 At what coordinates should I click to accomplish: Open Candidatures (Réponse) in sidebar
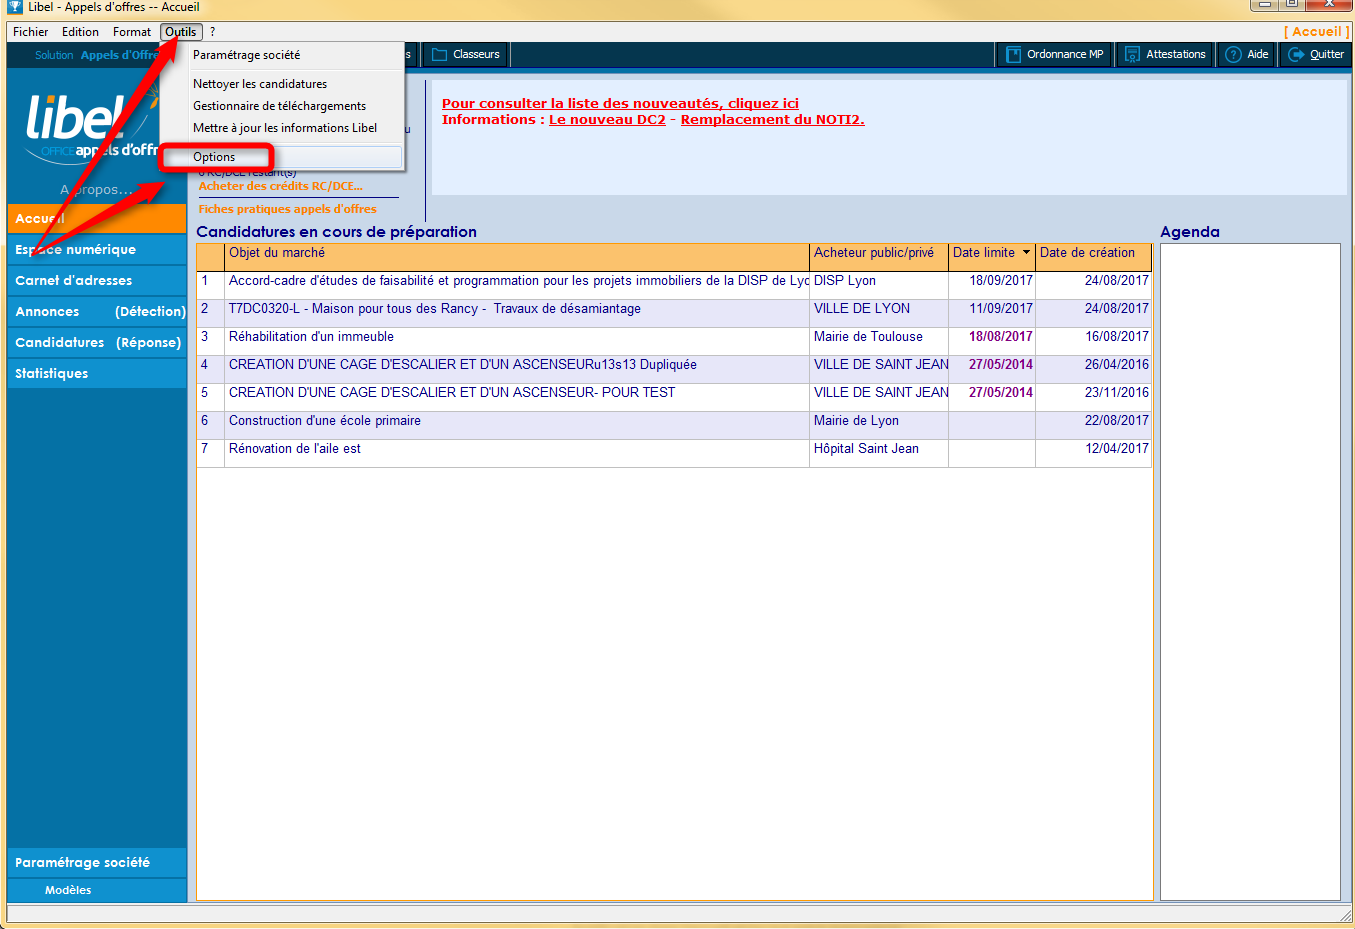[97, 342]
